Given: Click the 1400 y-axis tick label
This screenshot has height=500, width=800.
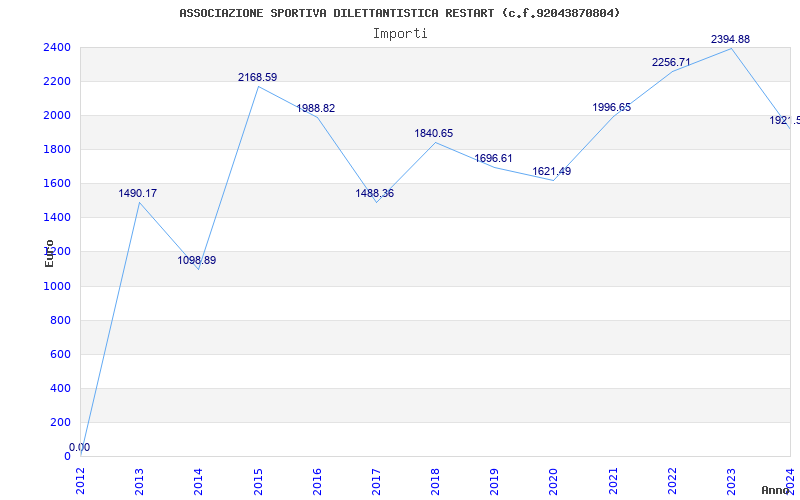Looking at the screenshot, I should point(58,218).
